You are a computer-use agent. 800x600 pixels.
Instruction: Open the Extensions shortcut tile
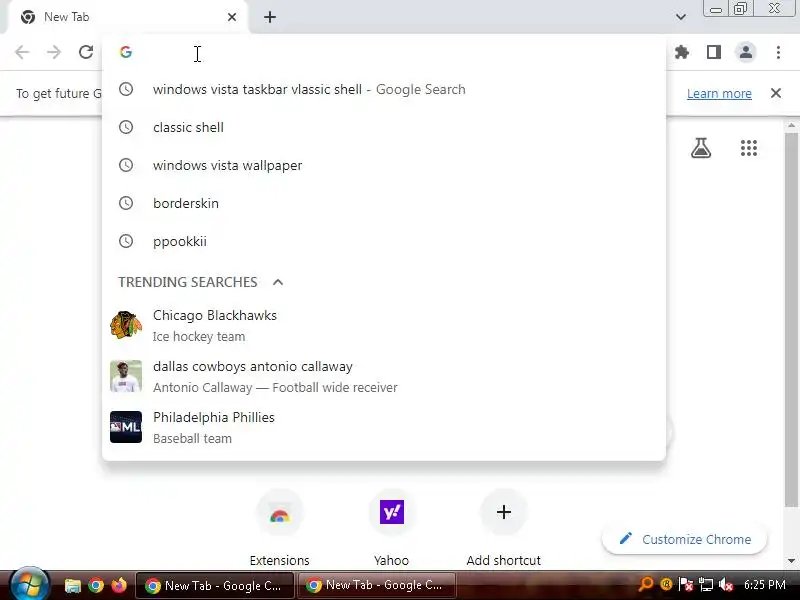coord(280,528)
